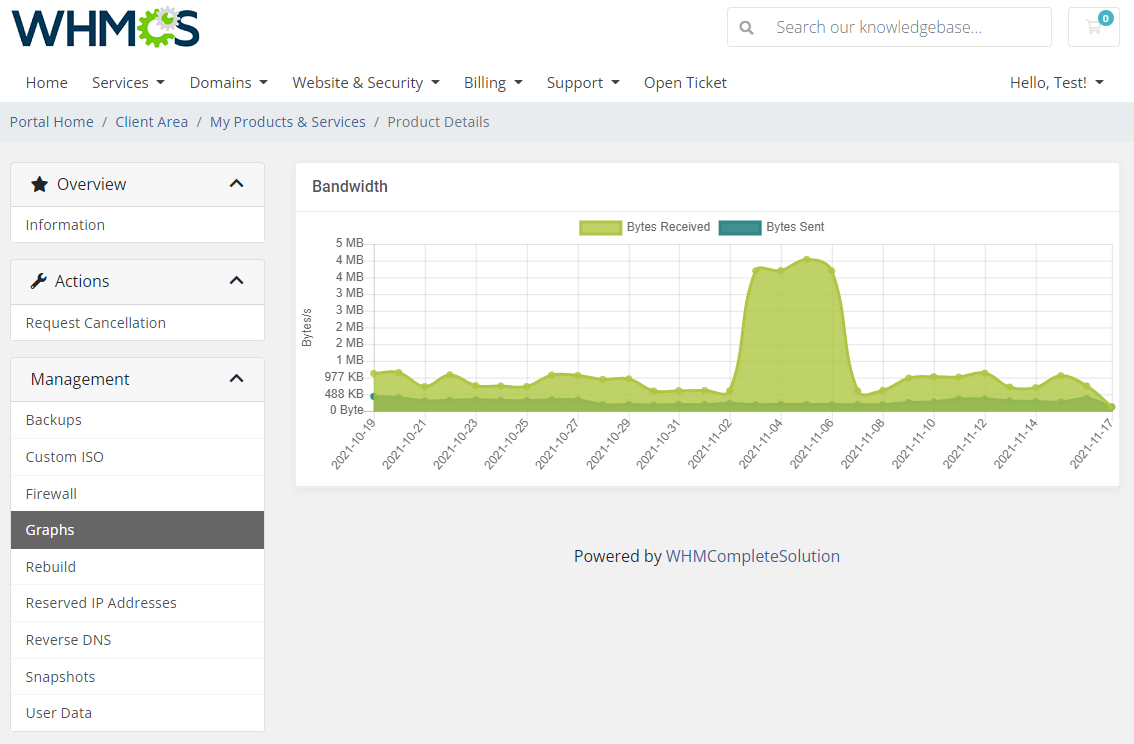Open the Hello, Test! account dropdown
The height and width of the screenshot is (744, 1134).
click(1056, 82)
